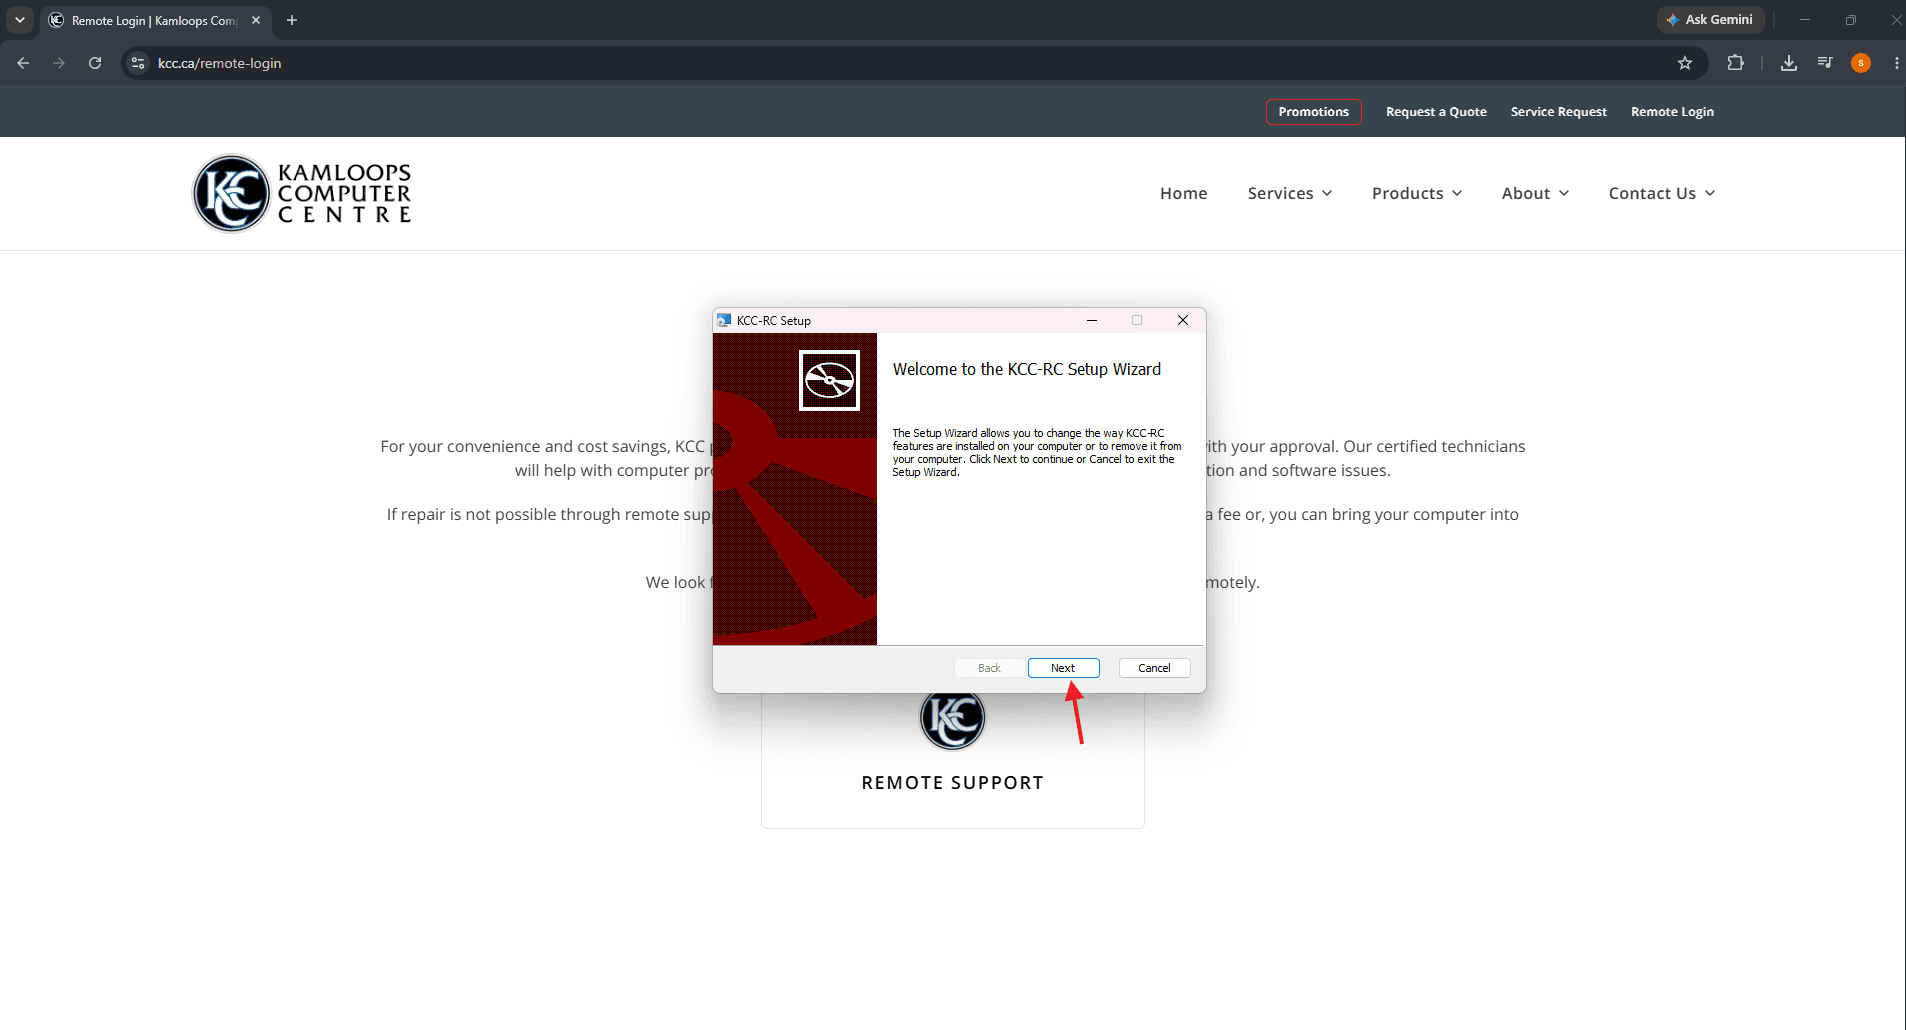The width and height of the screenshot is (1906, 1030).
Task: Open Chrome downloads icon
Action: pos(1789,63)
